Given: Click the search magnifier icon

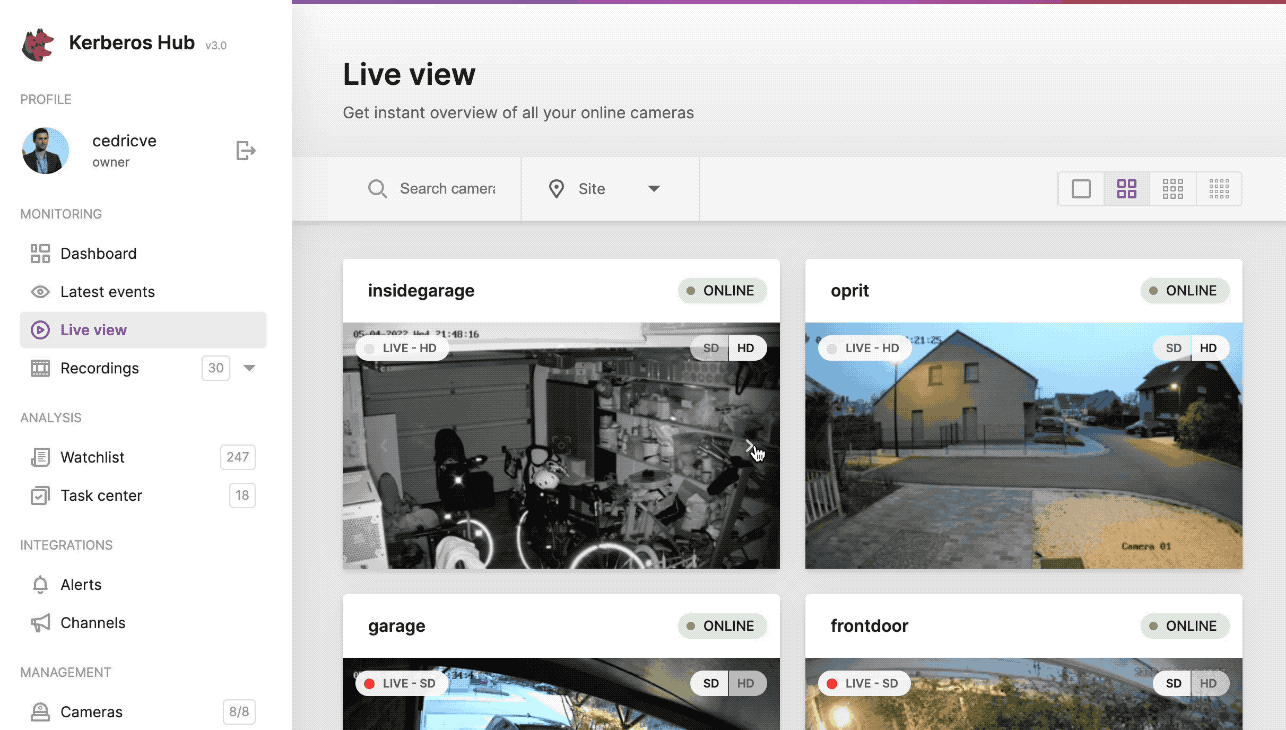Looking at the screenshot, I should [x=377, y=189].
